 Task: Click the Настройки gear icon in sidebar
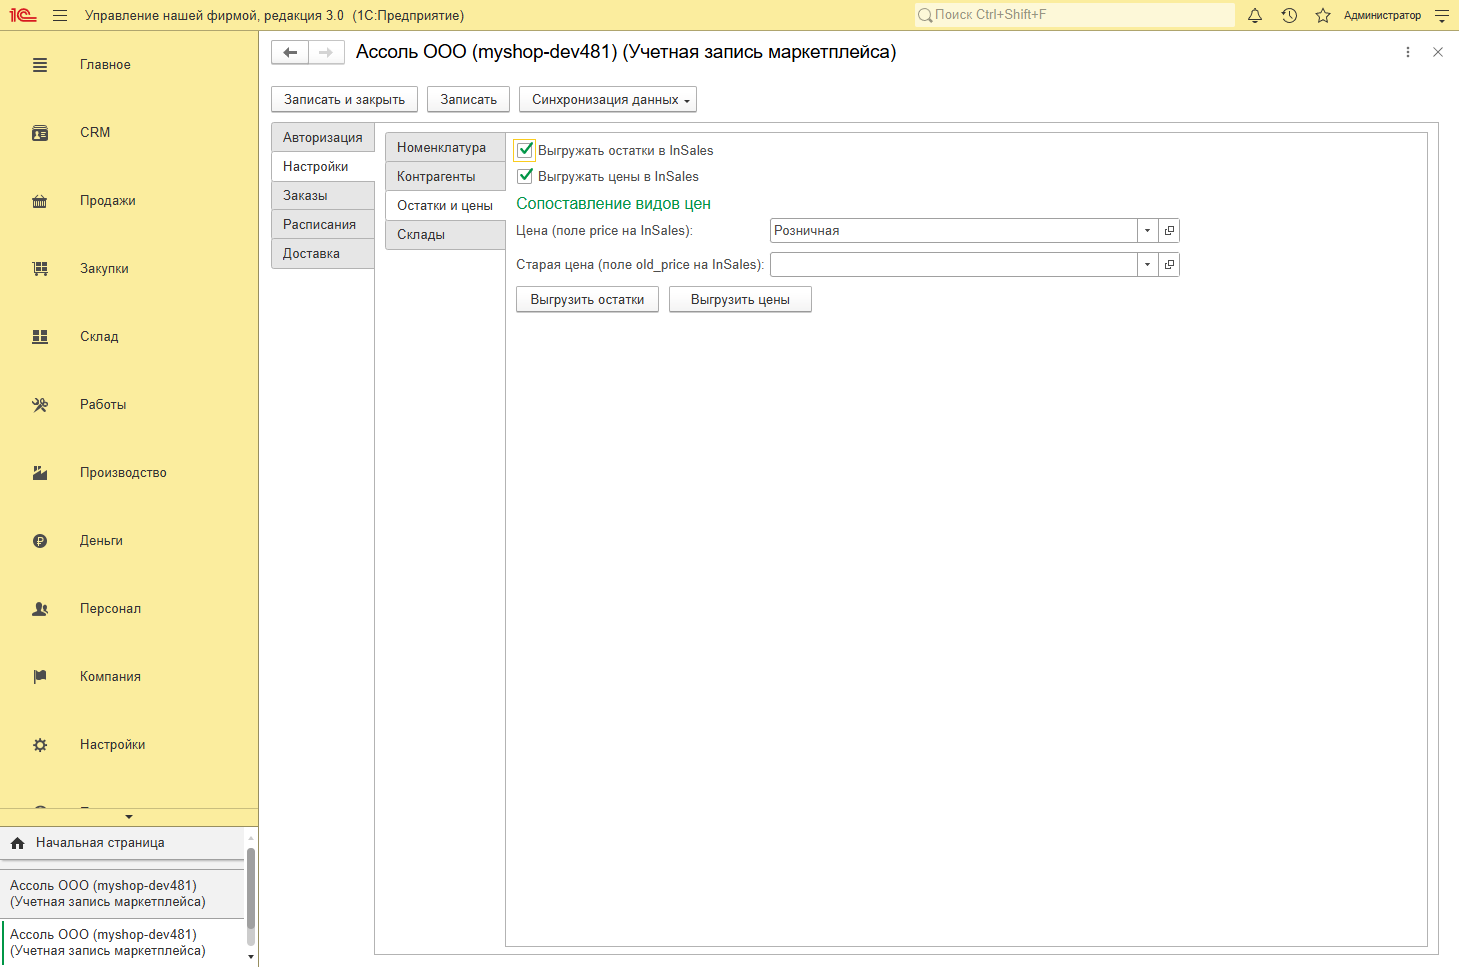pyautogui.click(x=40, y=745)
